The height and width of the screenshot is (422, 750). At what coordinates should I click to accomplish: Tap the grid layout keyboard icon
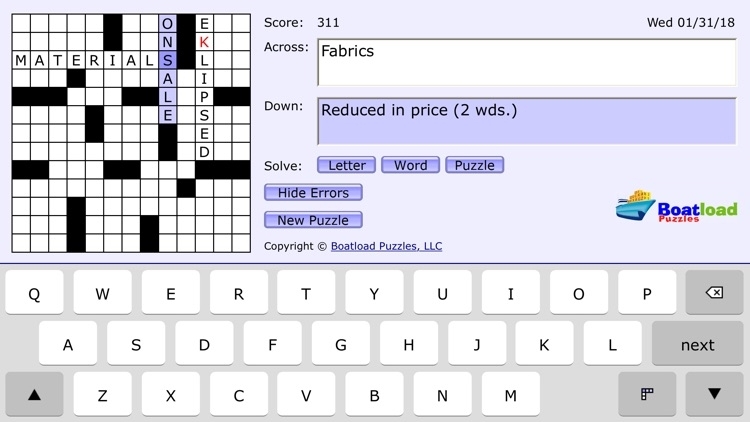pyautogui.click(x=647, y=394)
